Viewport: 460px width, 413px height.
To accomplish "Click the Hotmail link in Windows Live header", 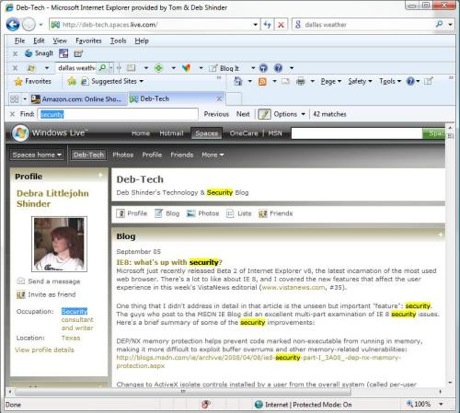I will 171,133.
